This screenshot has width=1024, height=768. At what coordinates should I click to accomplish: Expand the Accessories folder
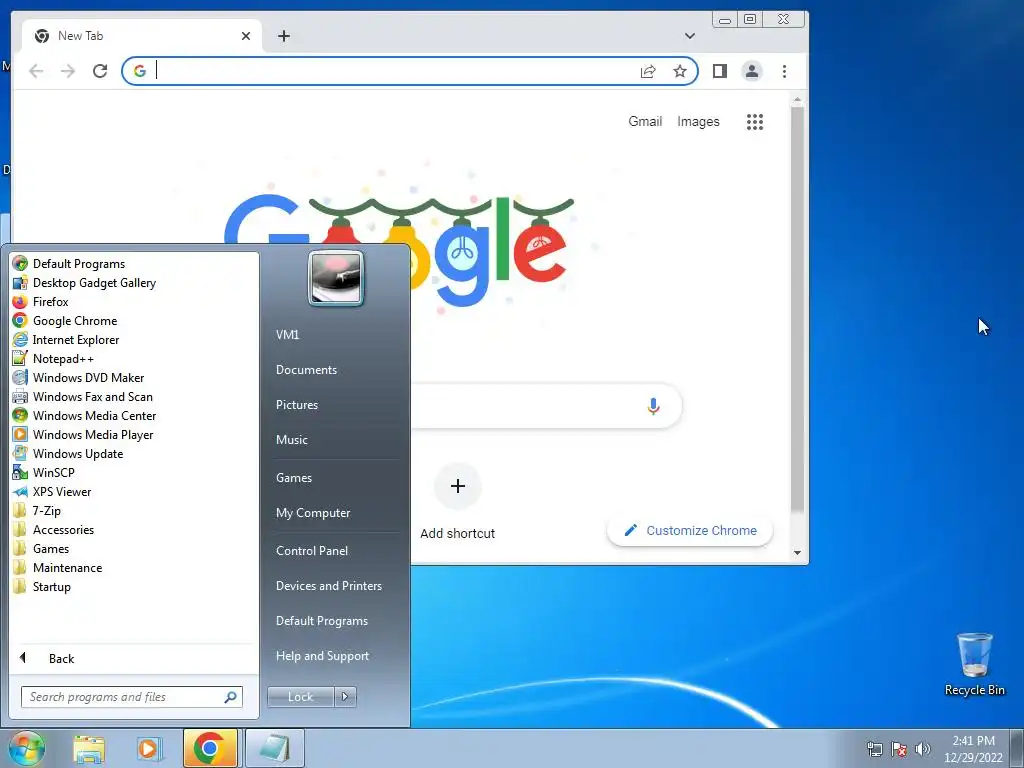[63, 530]
